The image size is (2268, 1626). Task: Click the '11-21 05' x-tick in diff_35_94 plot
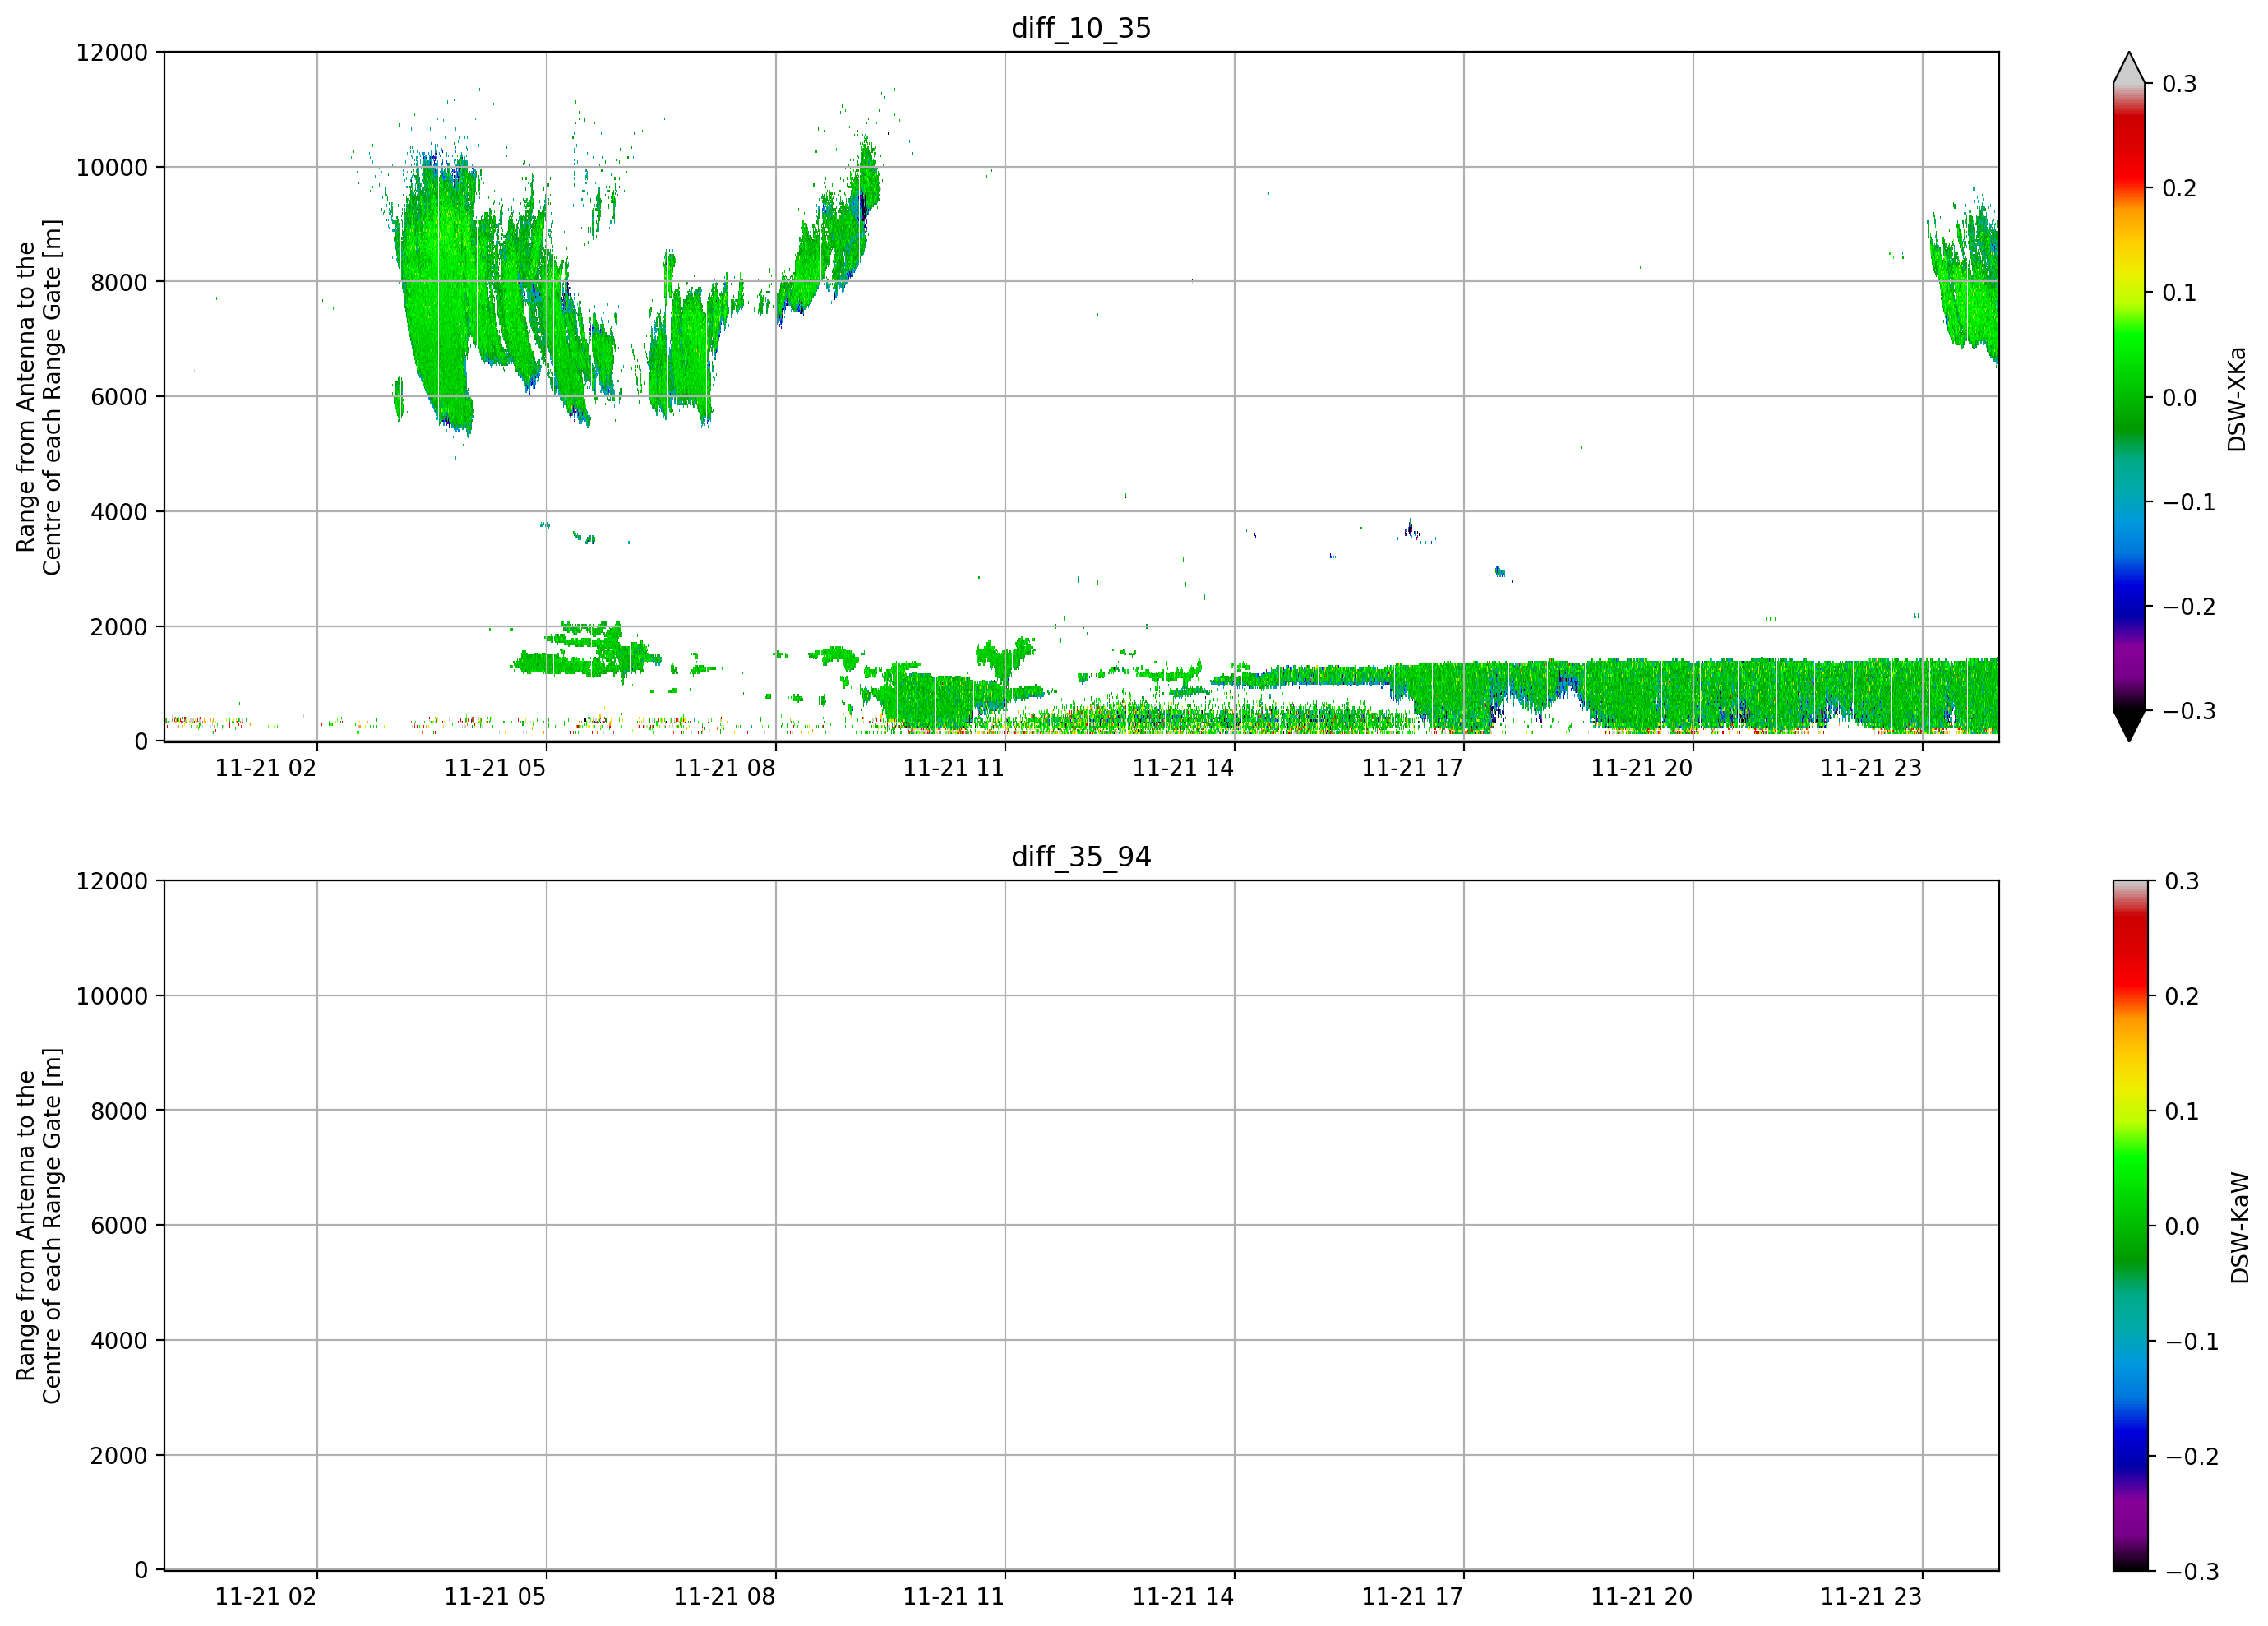click(x=495, y=1597)
